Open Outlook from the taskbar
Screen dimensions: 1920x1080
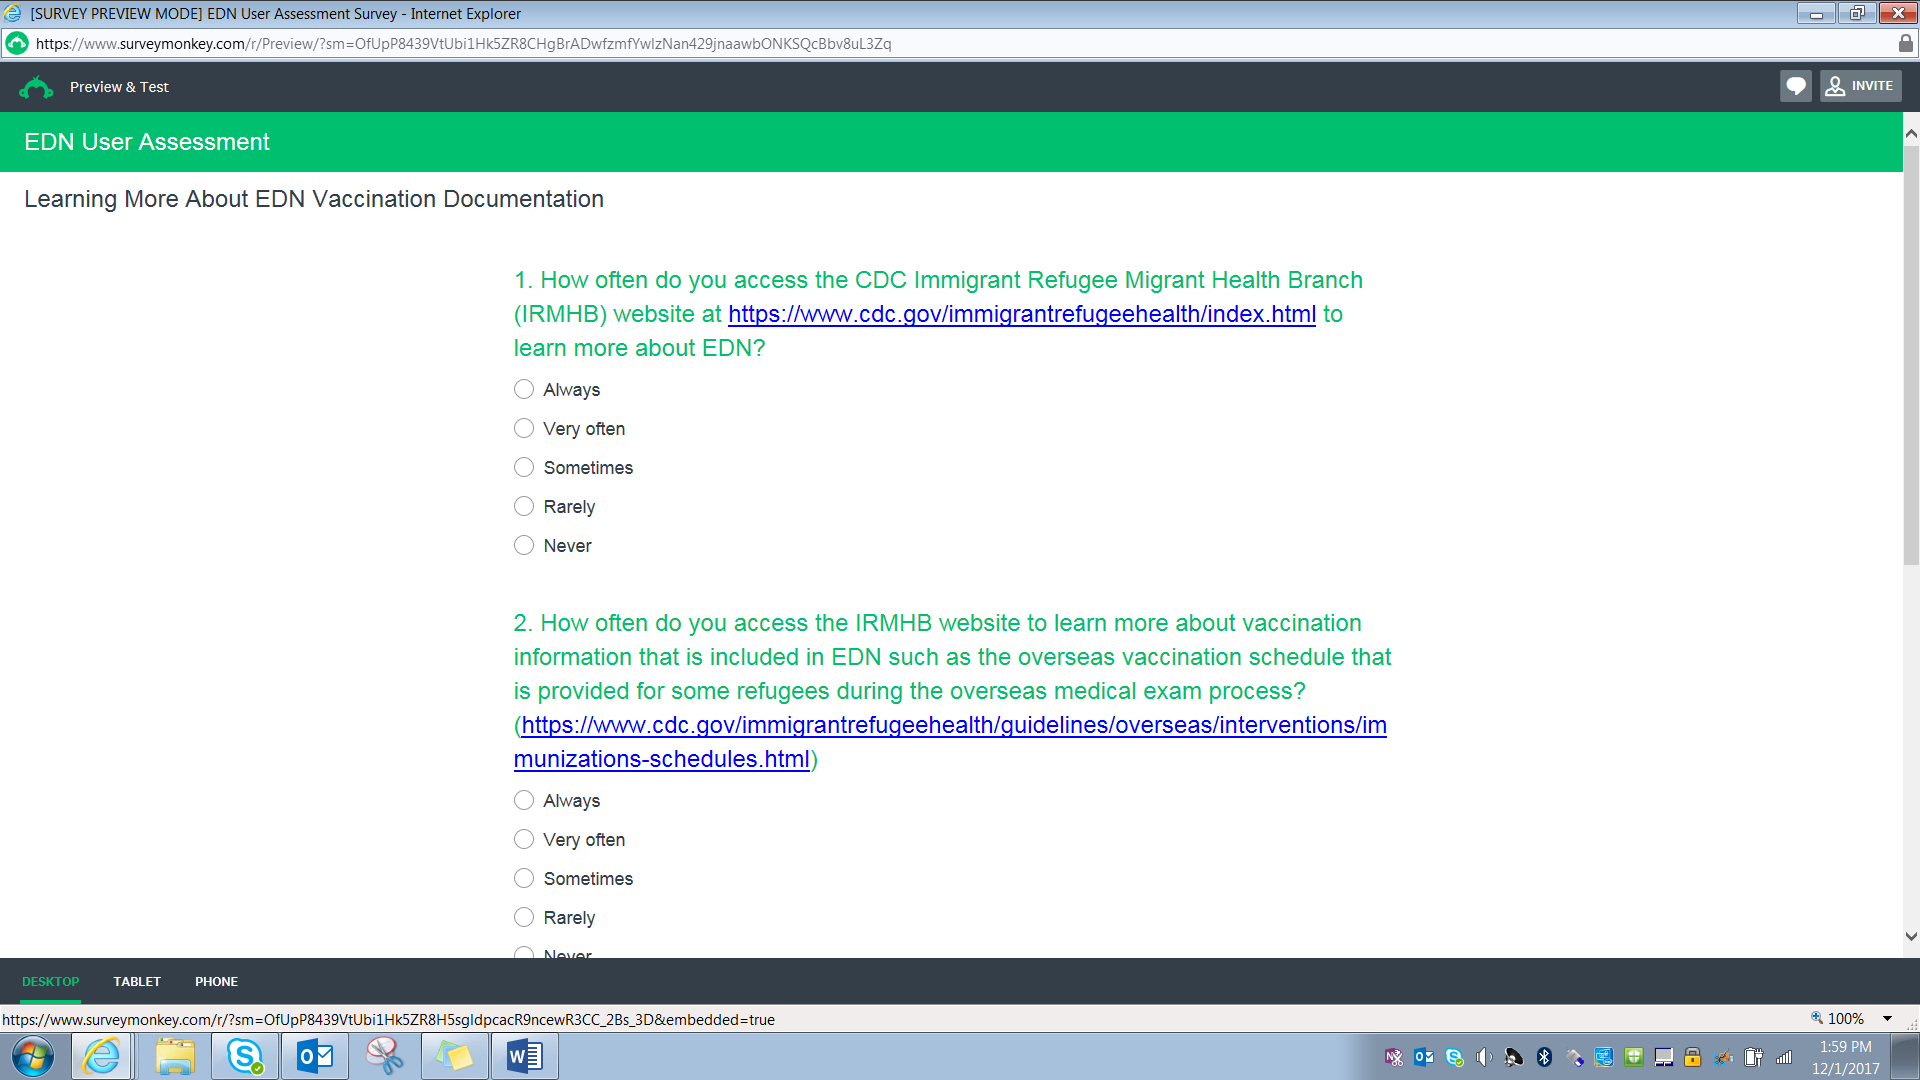pos(315,1056)
